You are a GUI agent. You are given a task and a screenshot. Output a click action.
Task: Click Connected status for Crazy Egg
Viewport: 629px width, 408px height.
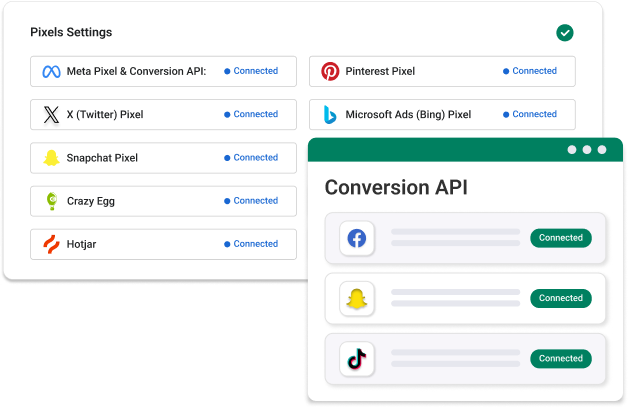251,201
